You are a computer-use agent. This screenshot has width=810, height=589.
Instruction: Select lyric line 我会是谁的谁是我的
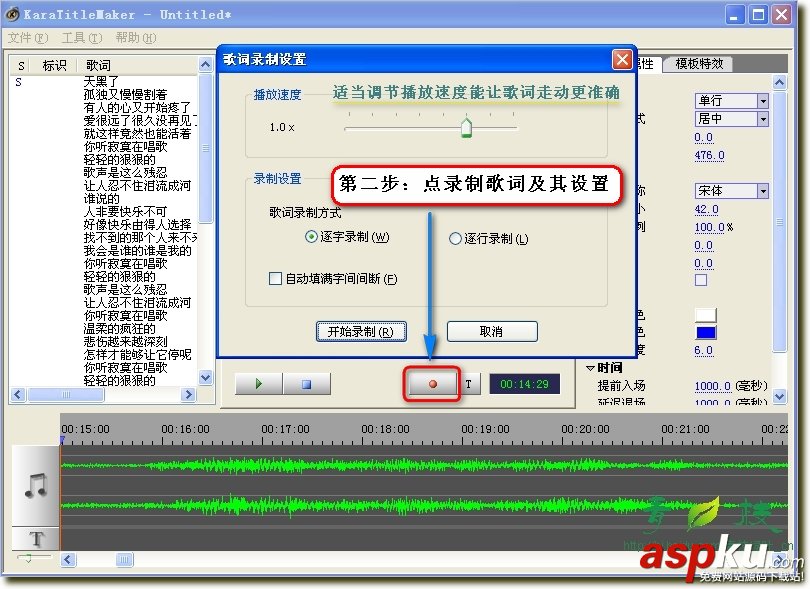pyautogui.click(x=137, y=251)
